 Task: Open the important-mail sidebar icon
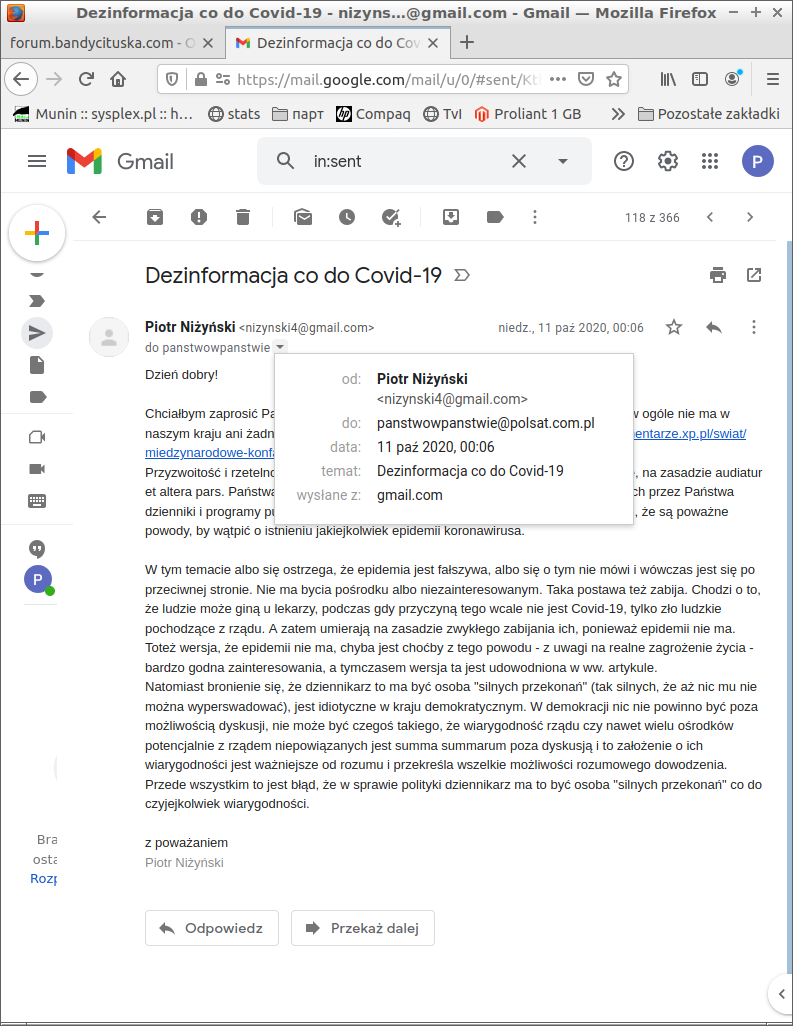pos(37,301)
